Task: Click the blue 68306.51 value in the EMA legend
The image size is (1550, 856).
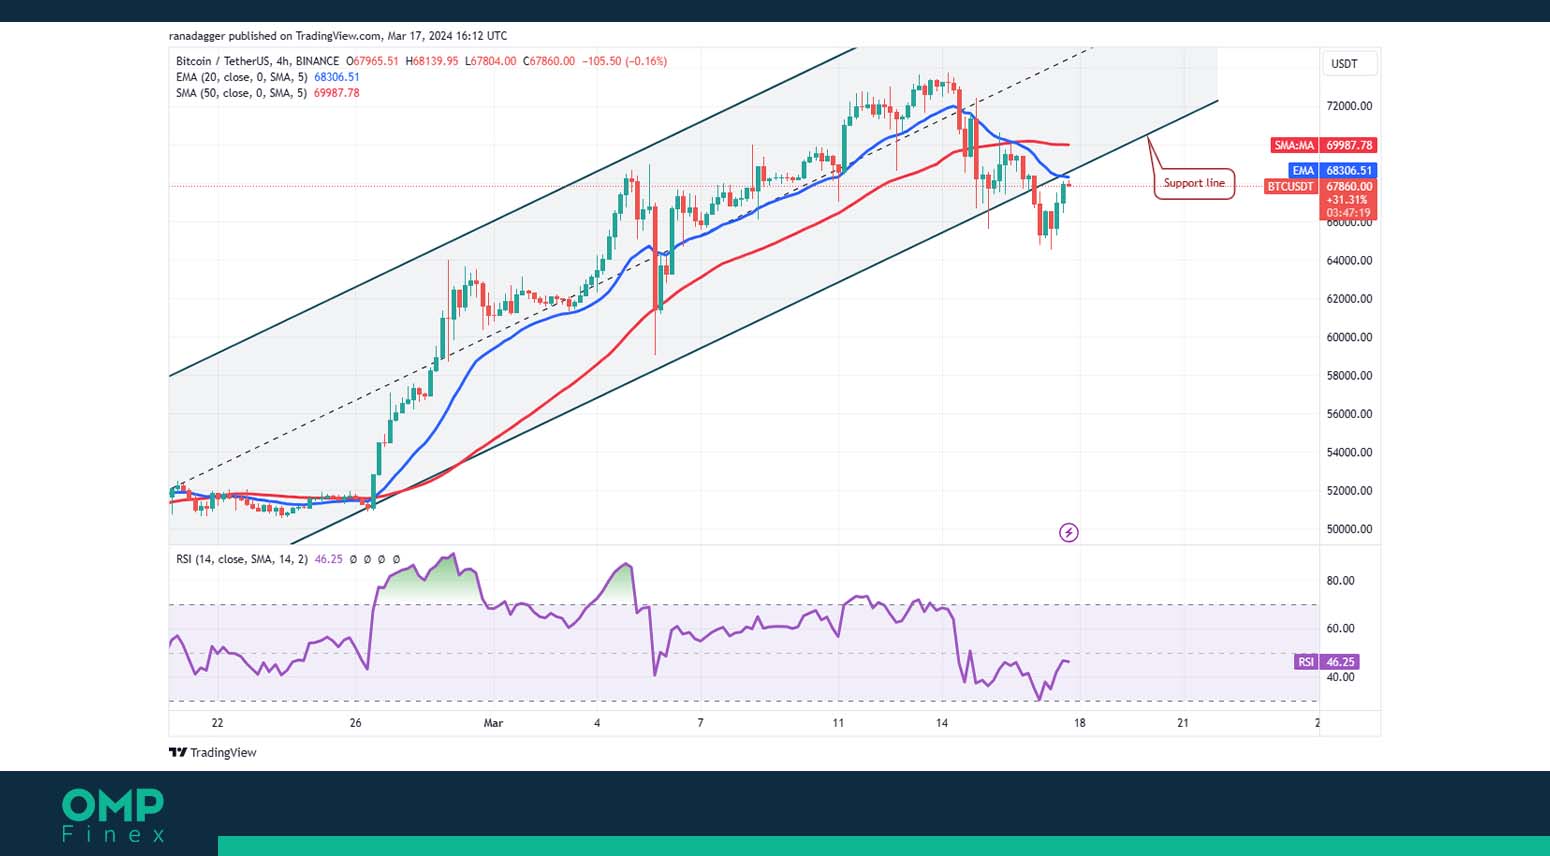Action: [x=337, y=77]
